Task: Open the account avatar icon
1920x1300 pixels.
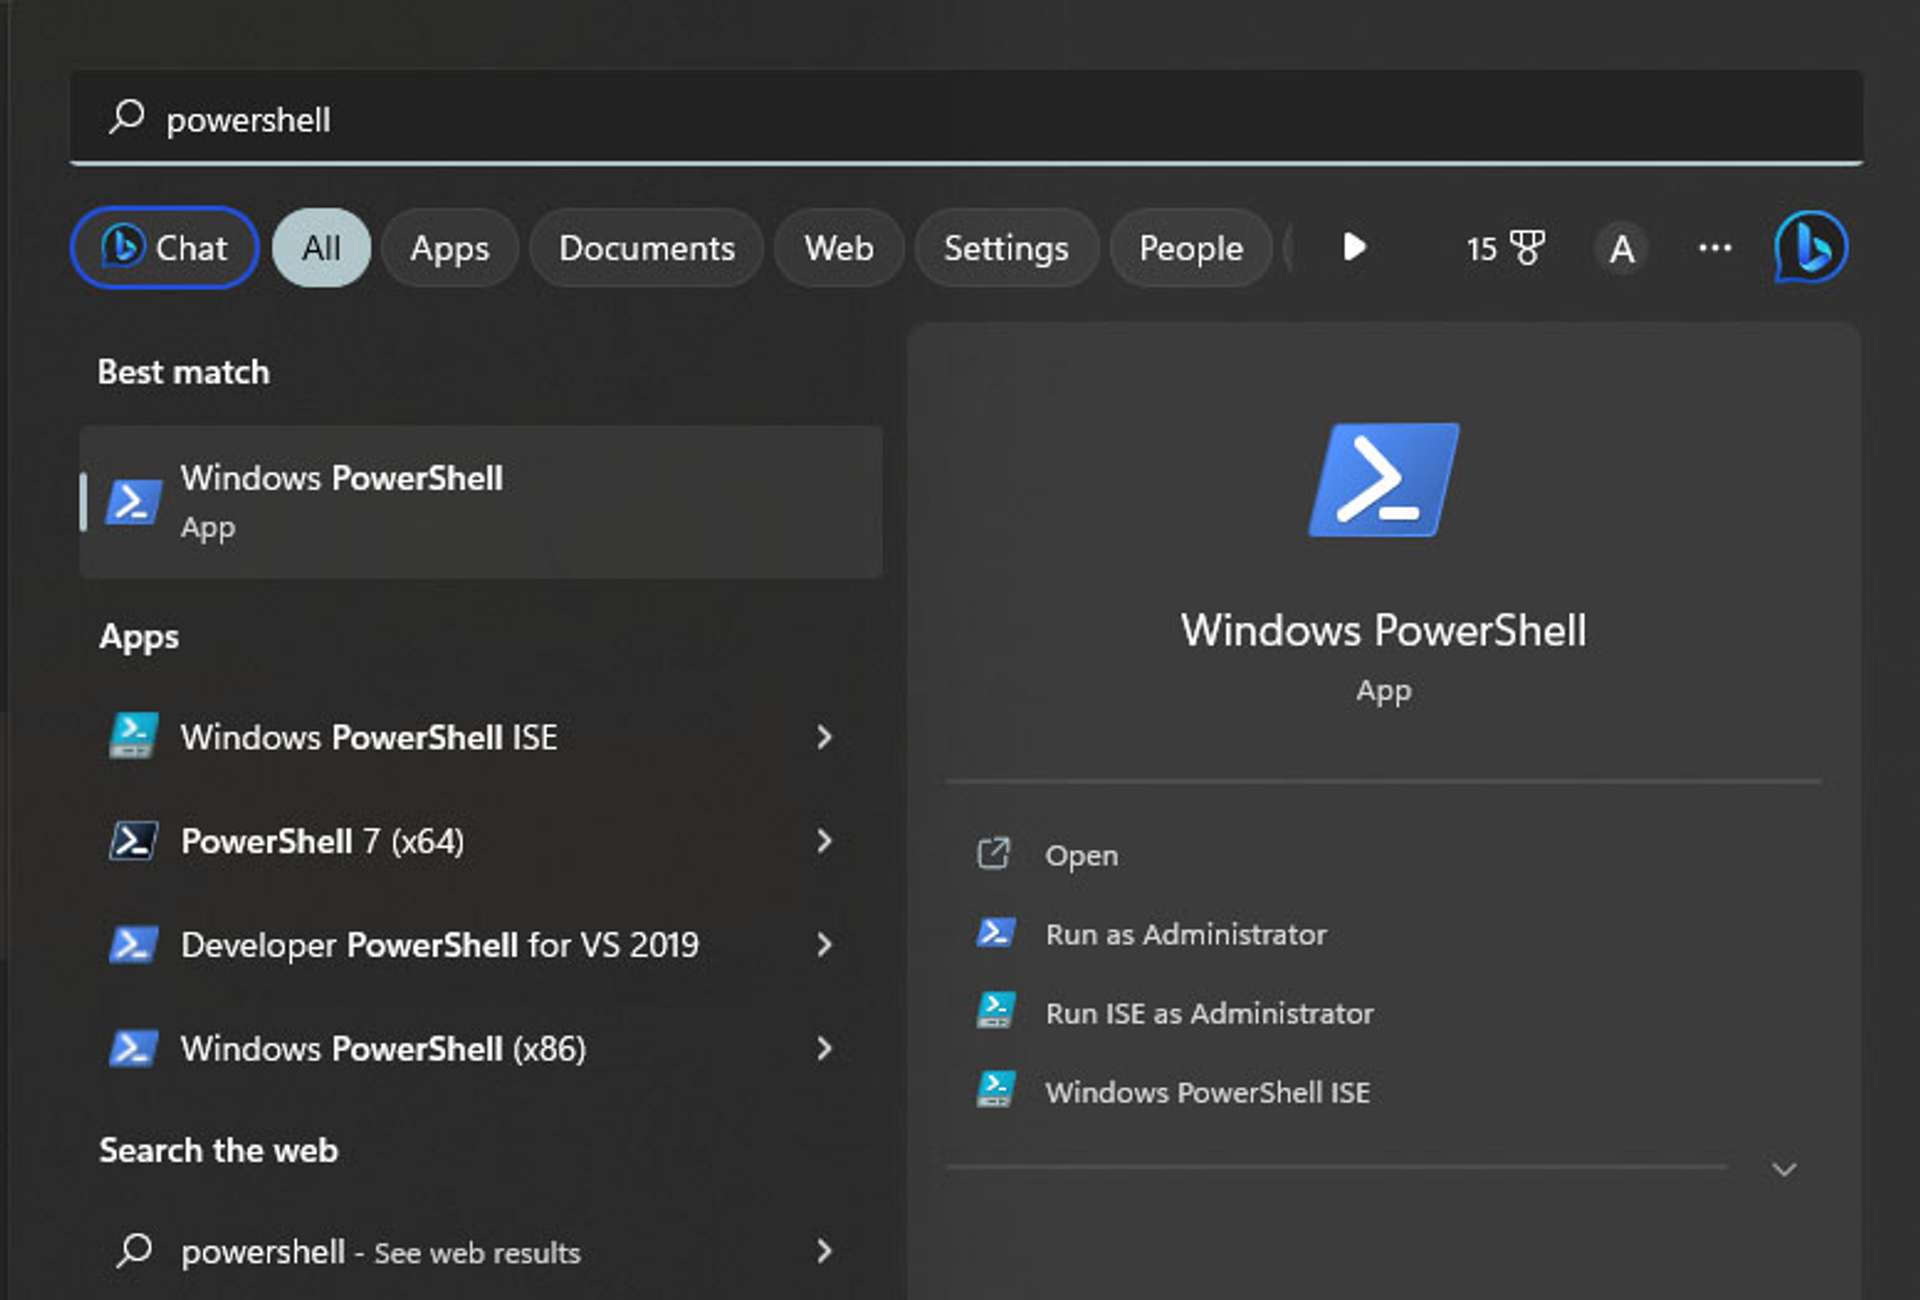Action: point(1622,248)
